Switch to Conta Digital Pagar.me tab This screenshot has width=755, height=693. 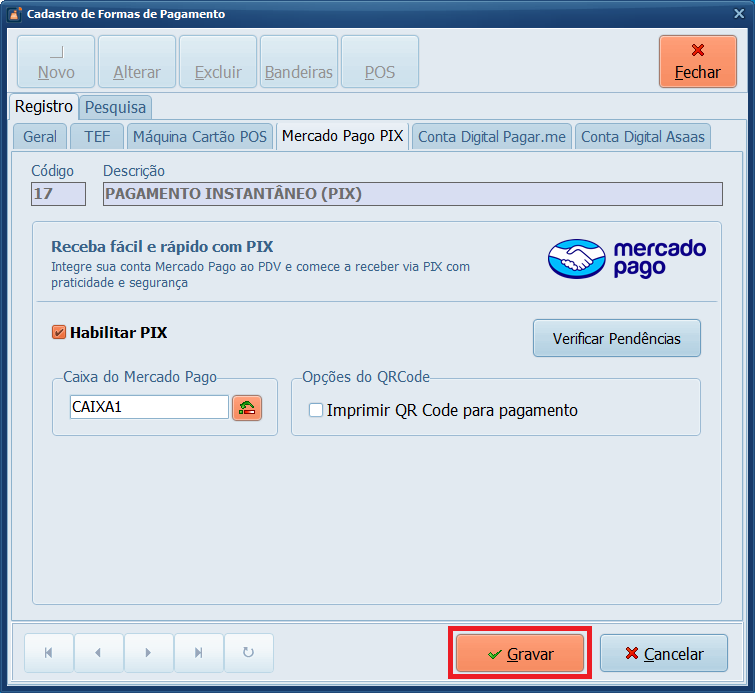[x=492, y=137]
